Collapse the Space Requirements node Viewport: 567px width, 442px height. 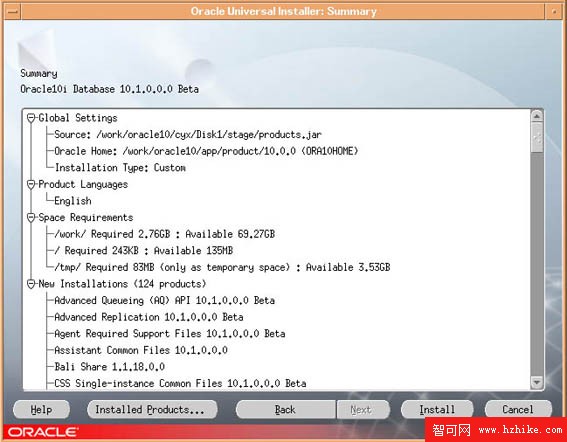pos(31,218)
